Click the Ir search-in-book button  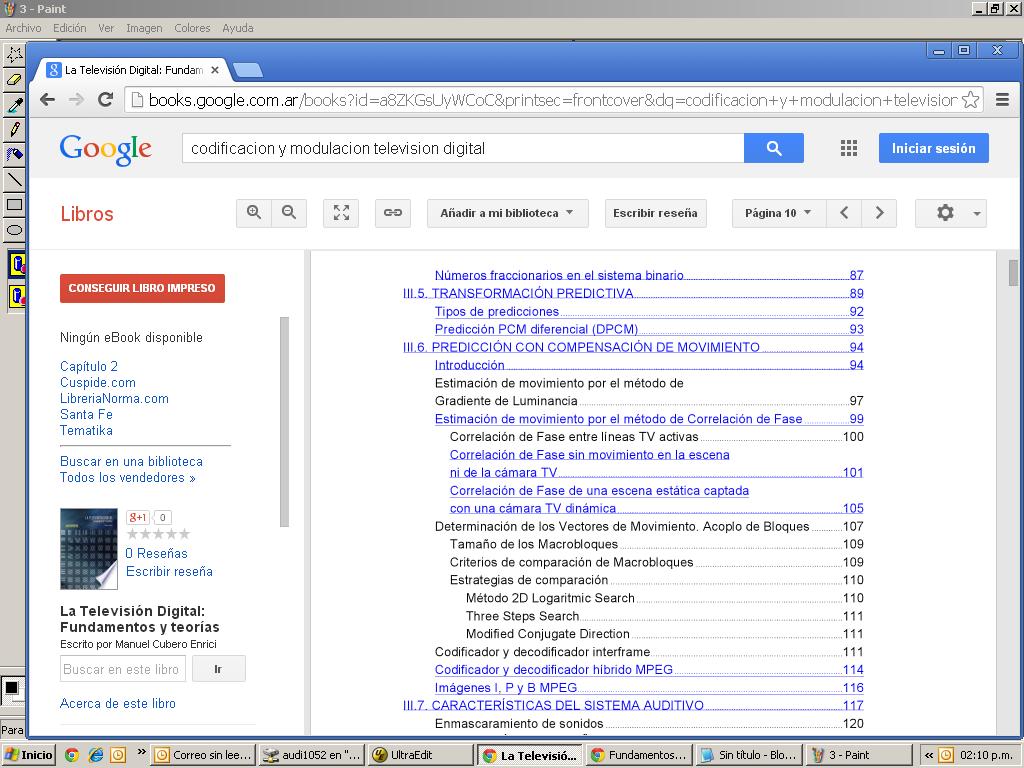click(x=218, y=669)
